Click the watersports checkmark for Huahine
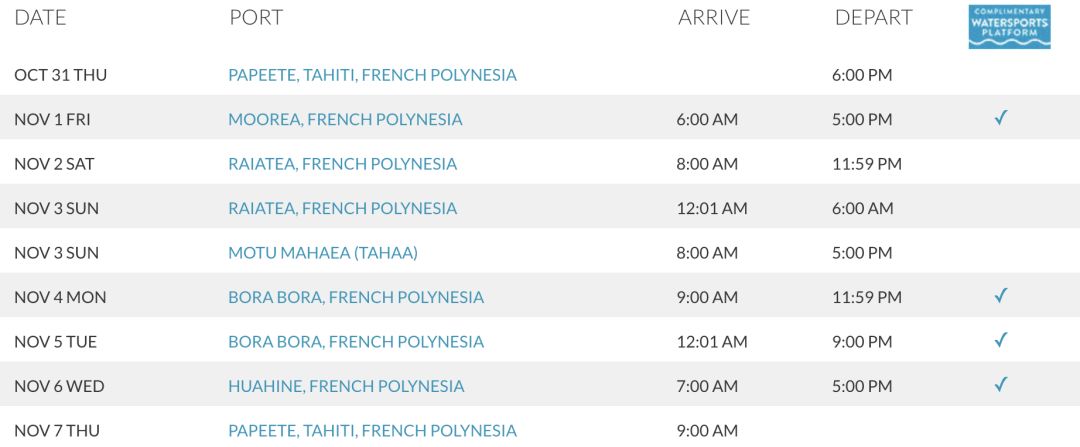Screen dimensions: 1080x447 (1001, 384)
